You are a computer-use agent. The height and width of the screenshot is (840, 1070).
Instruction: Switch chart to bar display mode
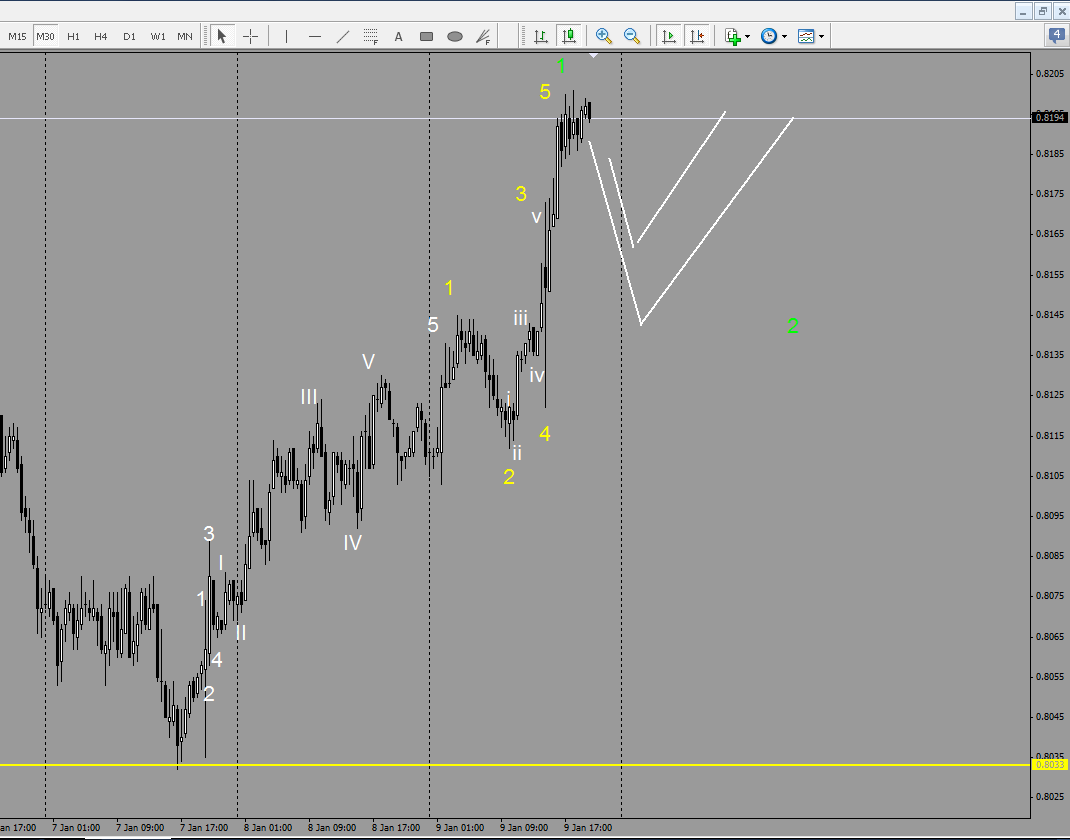[x=540, y=36]
